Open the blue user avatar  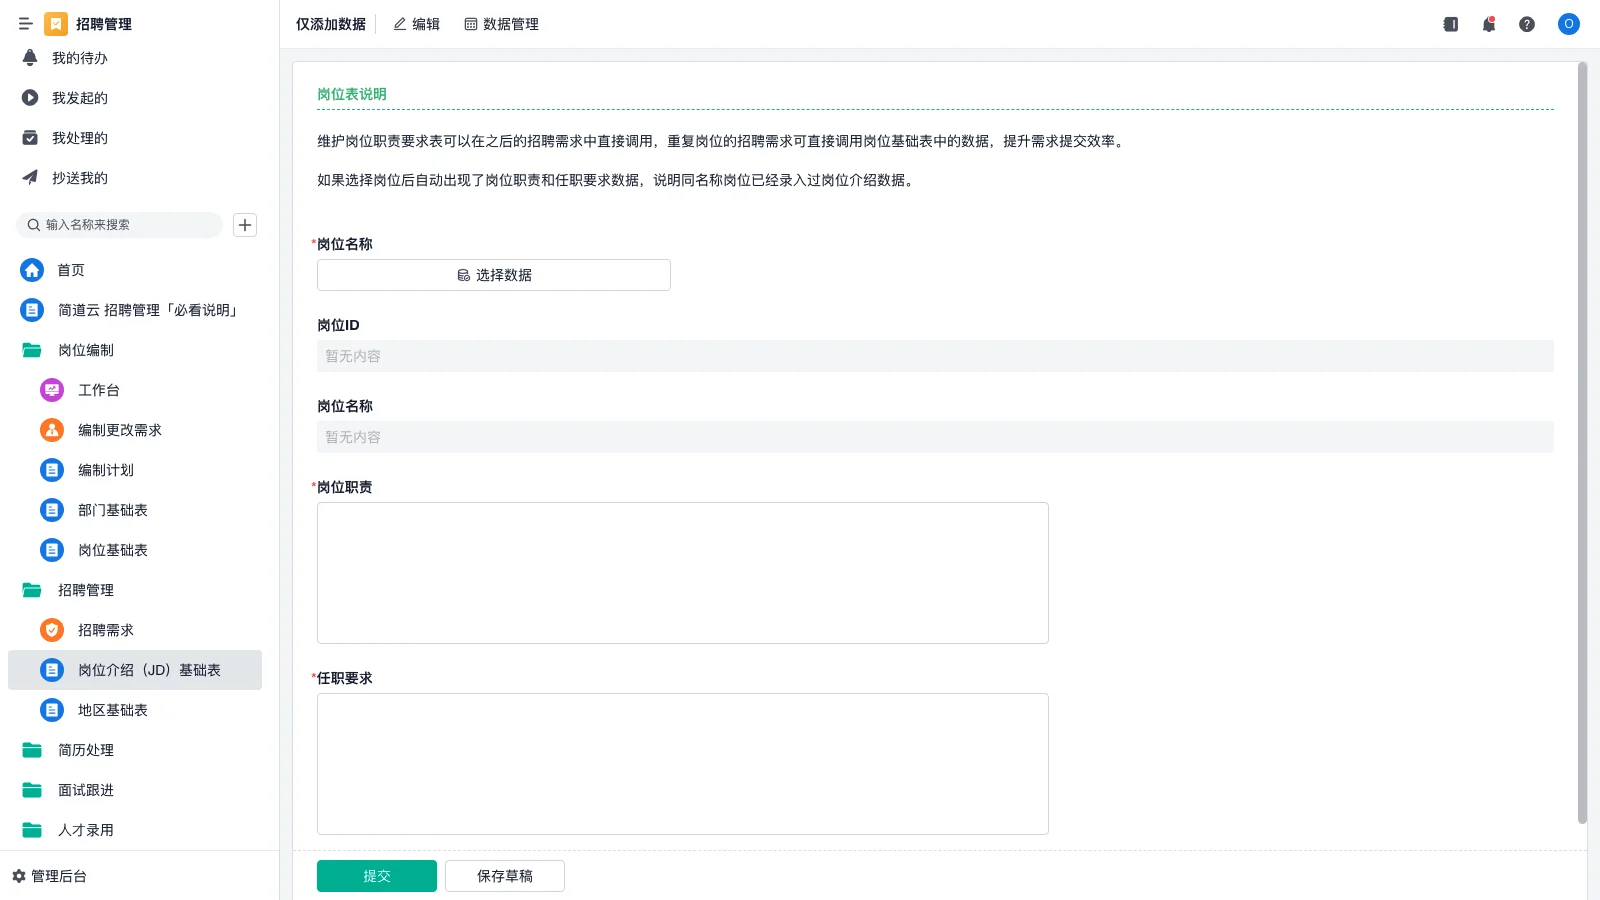tap(1568, 24)
